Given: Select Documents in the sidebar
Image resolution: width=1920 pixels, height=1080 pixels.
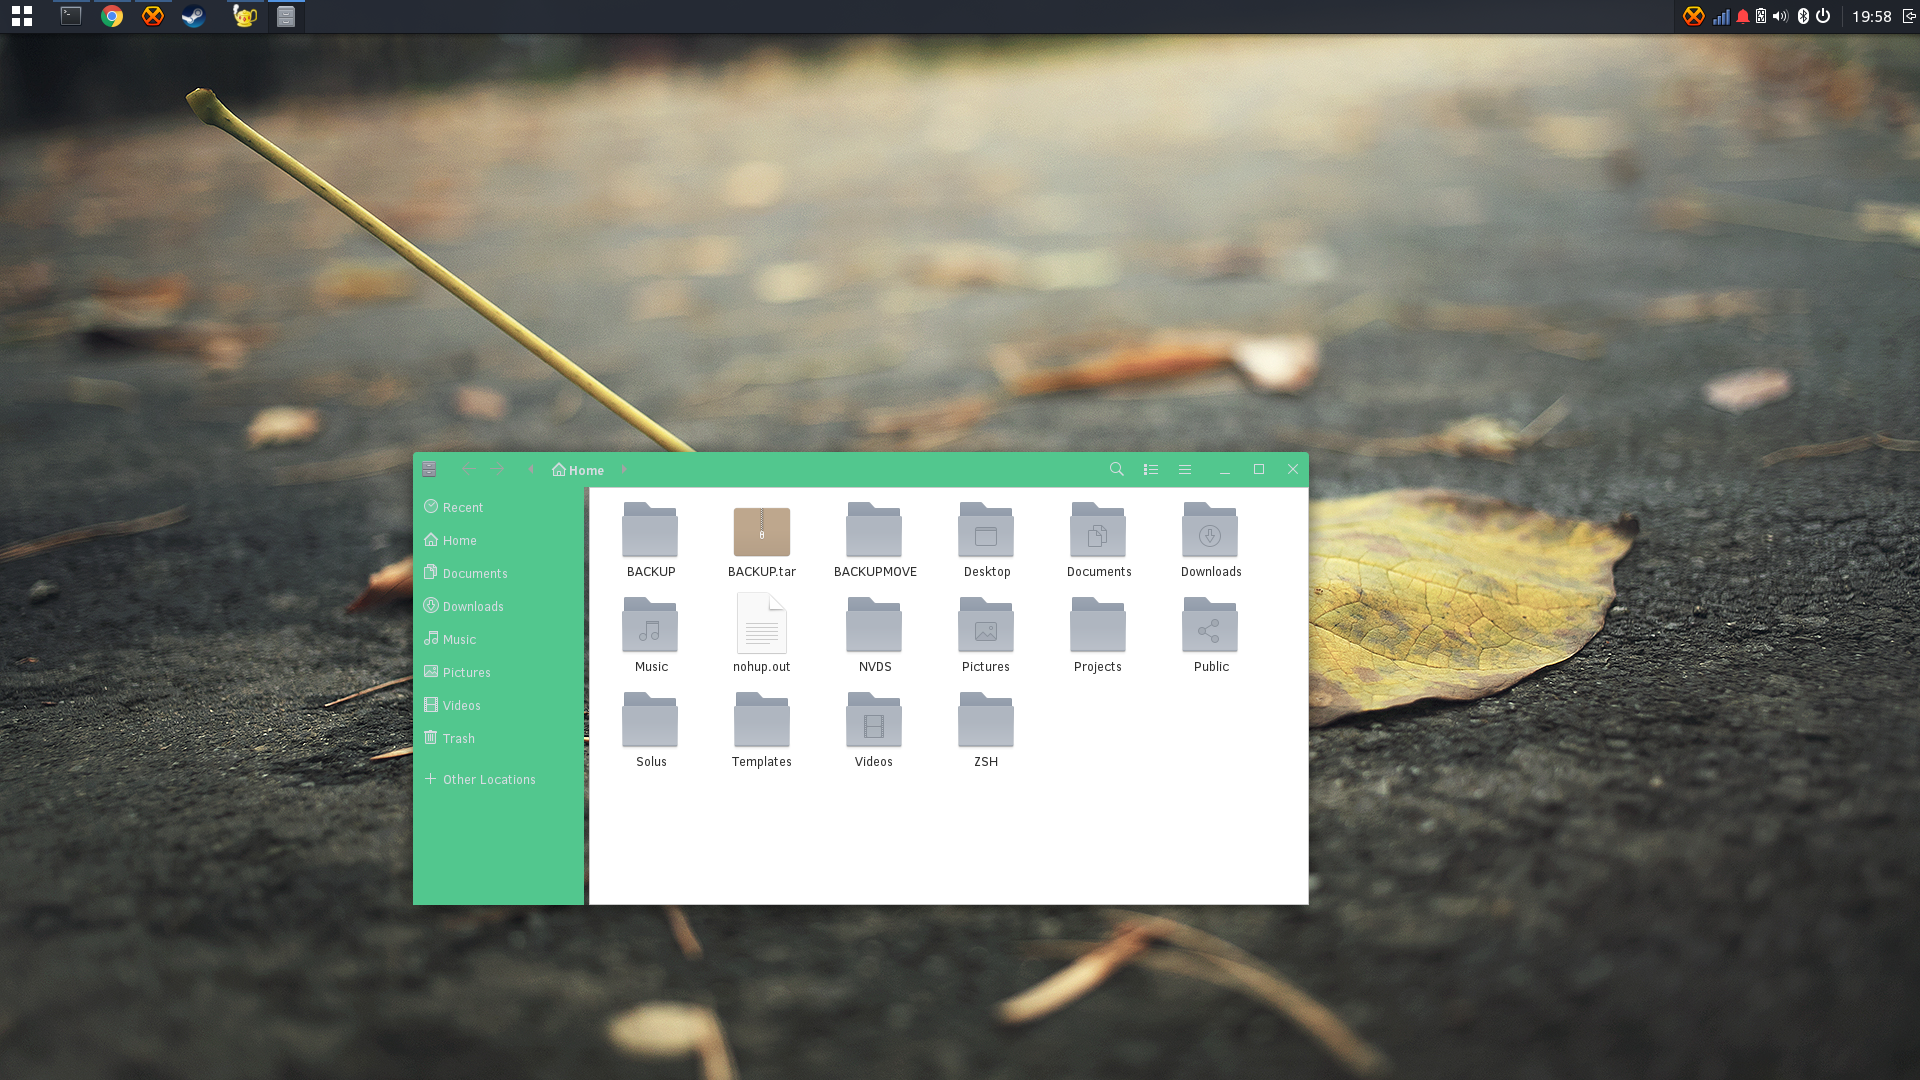Looking at the screenshot, I should [498, 573].
